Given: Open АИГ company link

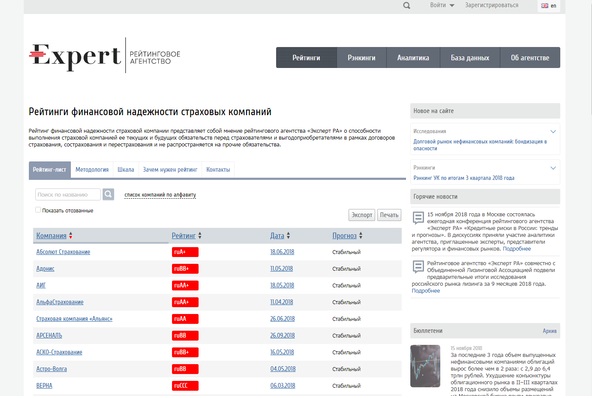Looking at the screenshot, I should (x=41, y=285).
